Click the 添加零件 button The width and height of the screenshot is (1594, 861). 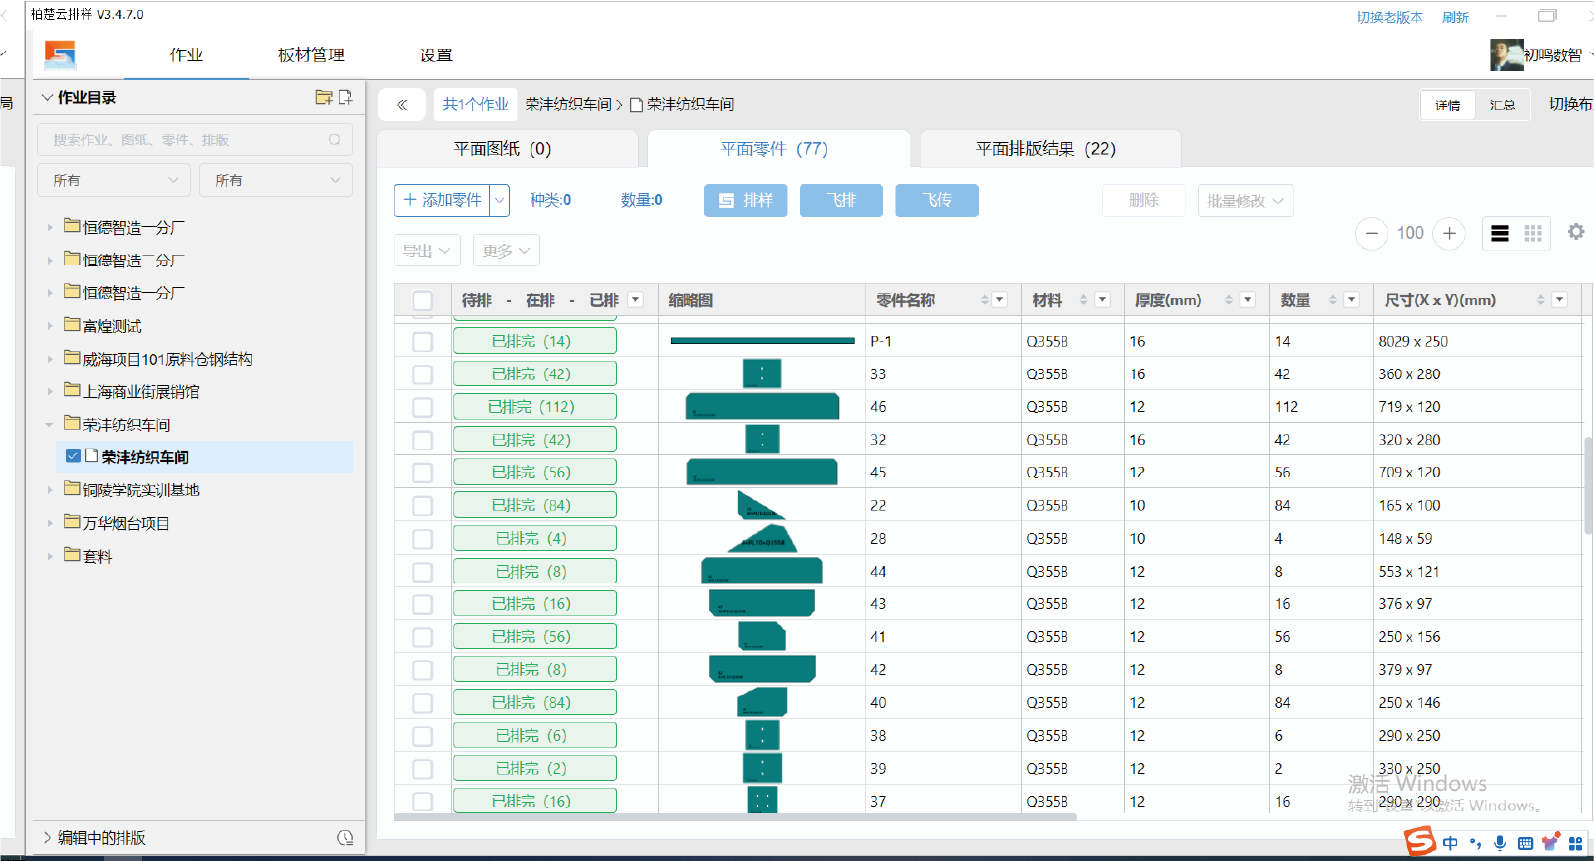[x=442, y=200]
